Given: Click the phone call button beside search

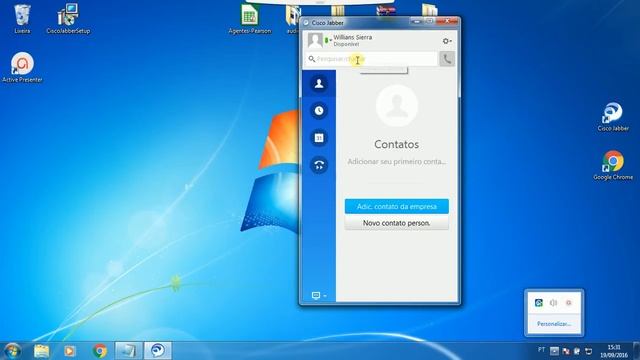Looking at the screenshot, I should 447,59.
